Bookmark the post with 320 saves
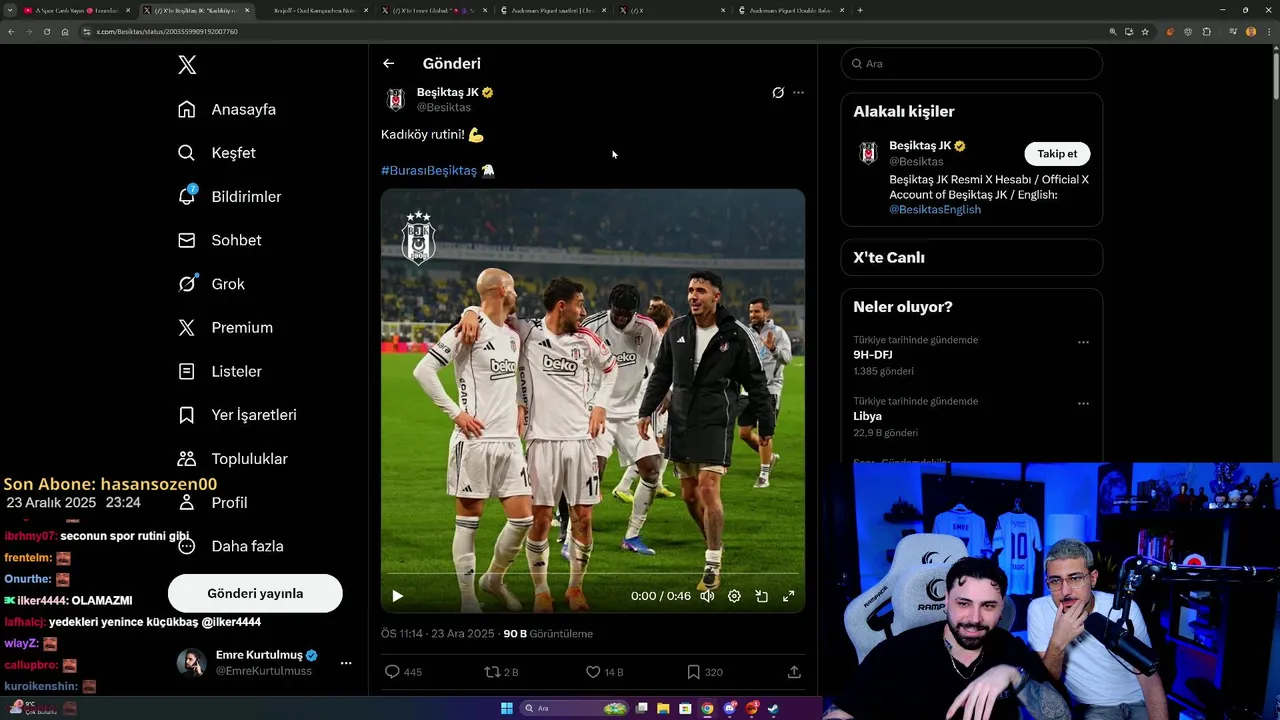The height and width of the screenshot is (720, 1280). coord(704,672)
